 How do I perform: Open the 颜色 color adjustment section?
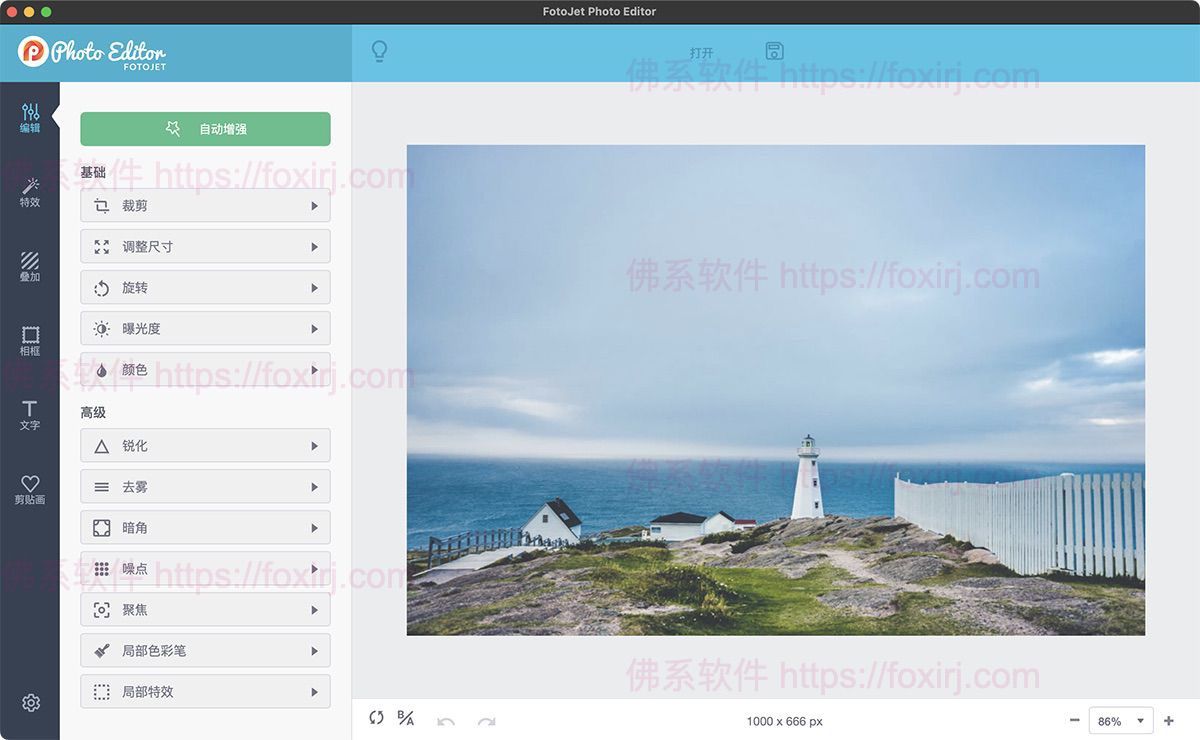coord(205,369)
